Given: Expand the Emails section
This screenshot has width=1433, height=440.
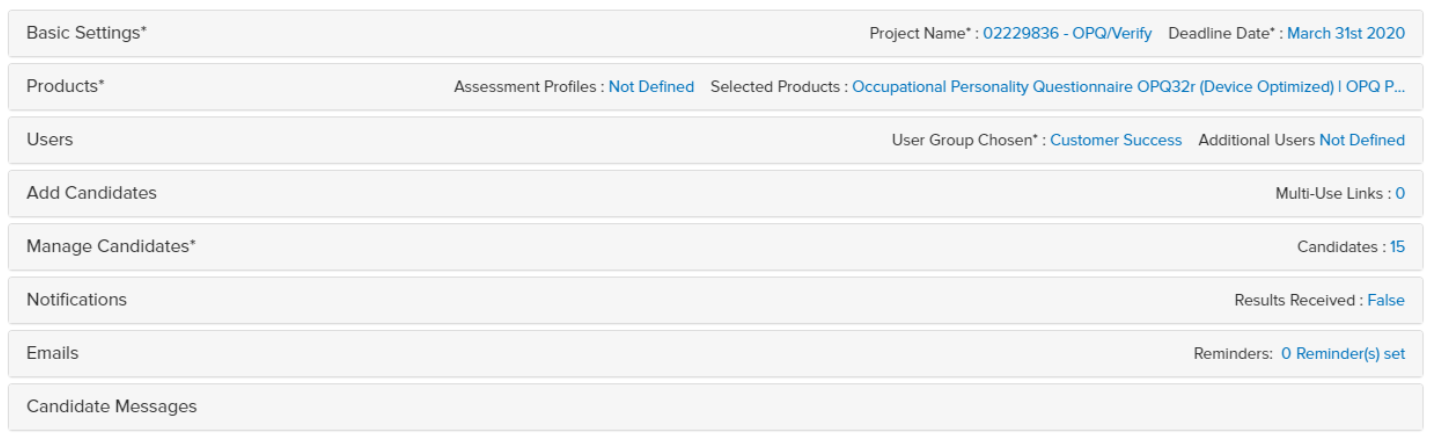Looking at the screenshot, I should [x=52, y=353].
